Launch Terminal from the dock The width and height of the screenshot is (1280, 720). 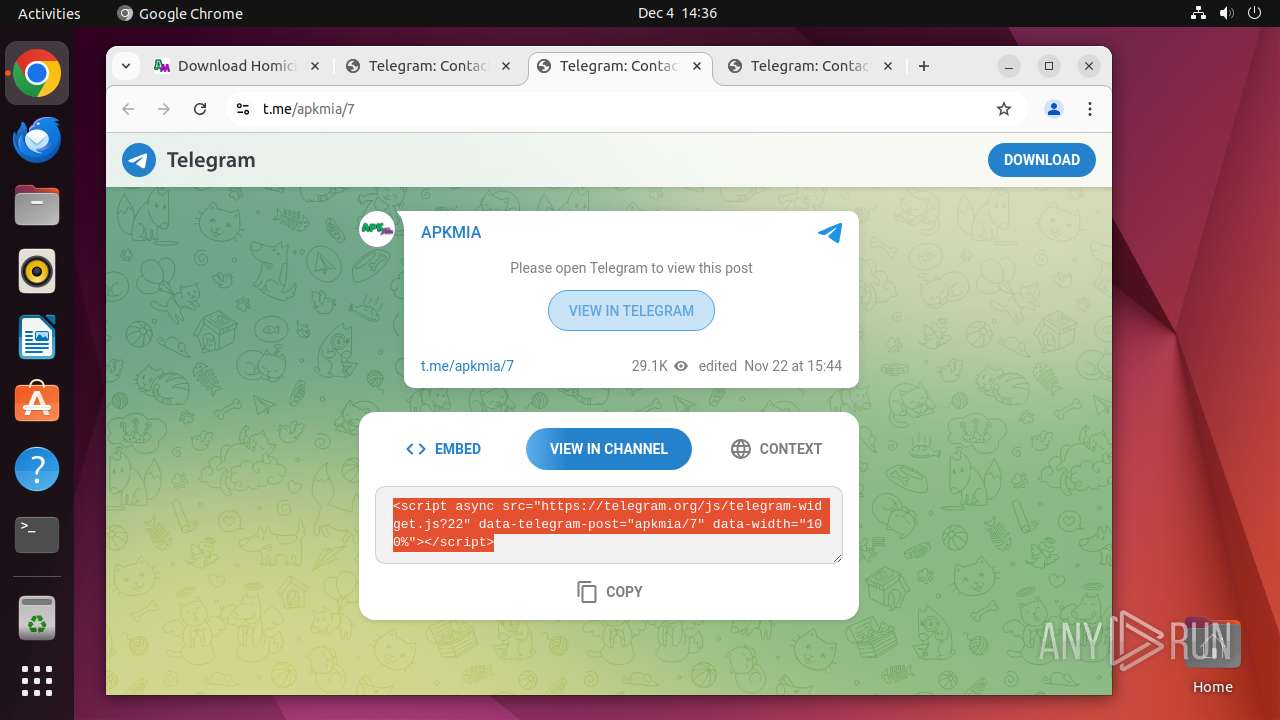point(37,535)
